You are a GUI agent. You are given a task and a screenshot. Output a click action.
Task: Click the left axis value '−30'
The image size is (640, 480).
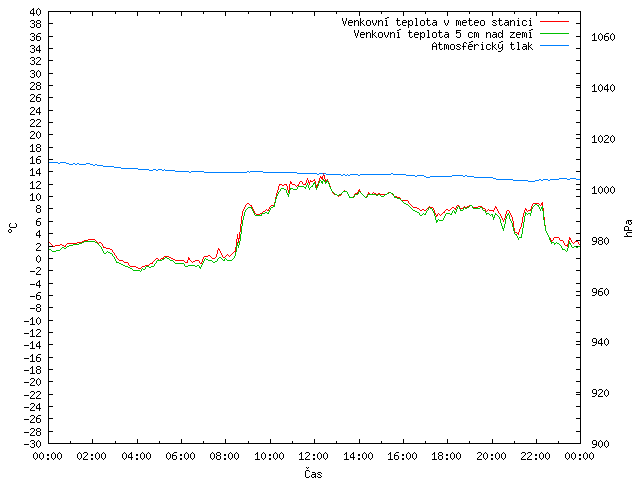[33, 444]
